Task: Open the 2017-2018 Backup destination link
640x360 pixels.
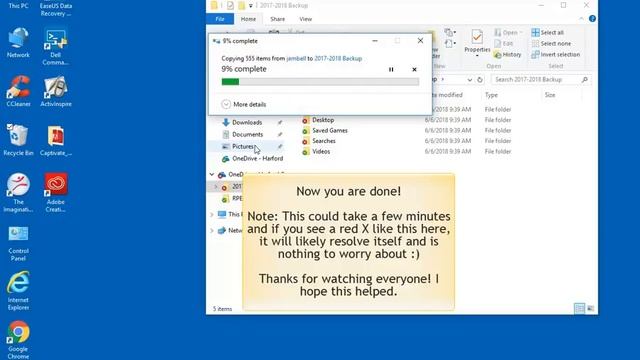Action: [338, 58]
